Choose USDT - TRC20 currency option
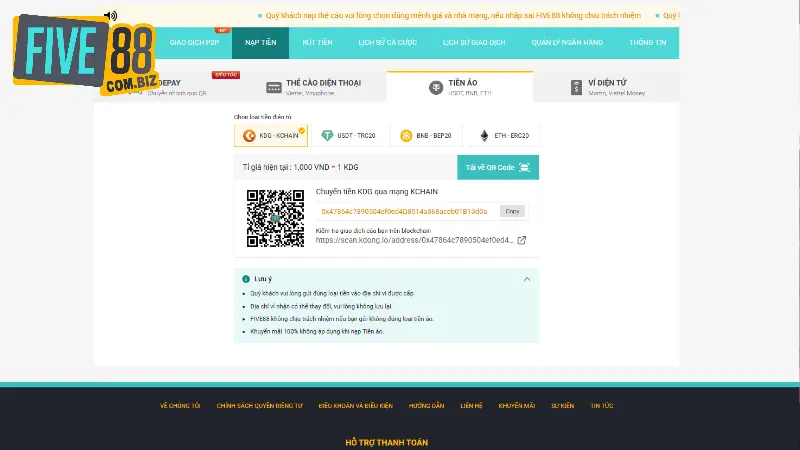Screen dimensions: 800x450 point(348,136)
